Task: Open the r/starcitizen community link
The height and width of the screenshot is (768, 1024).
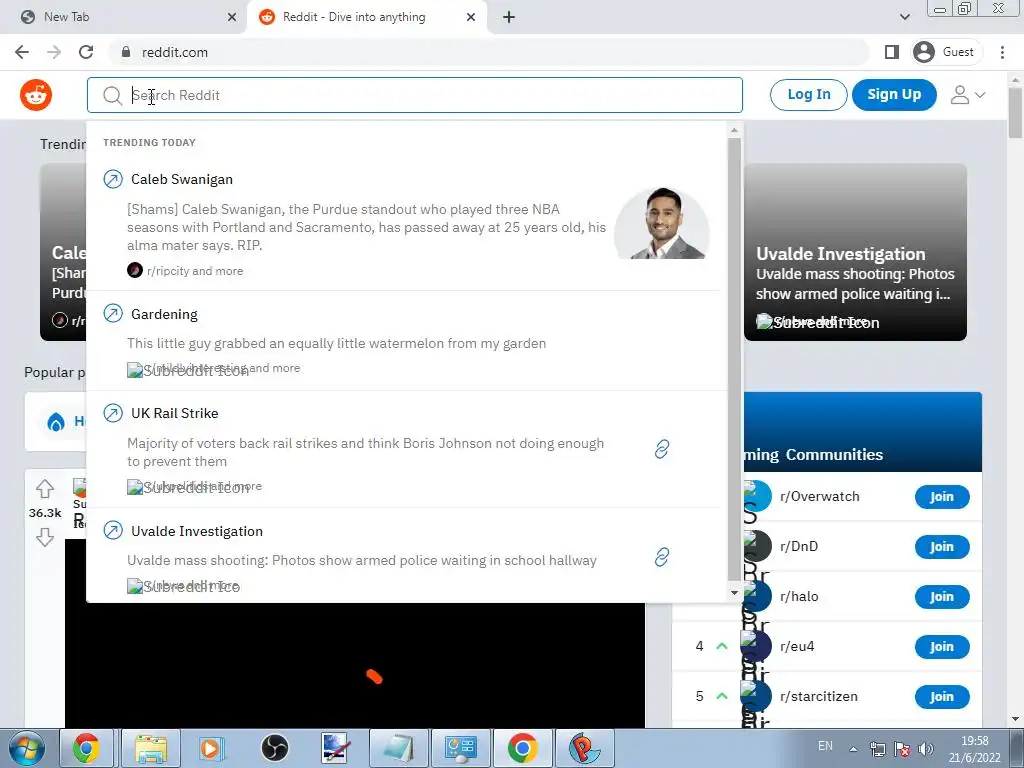Action: point(818,696)
